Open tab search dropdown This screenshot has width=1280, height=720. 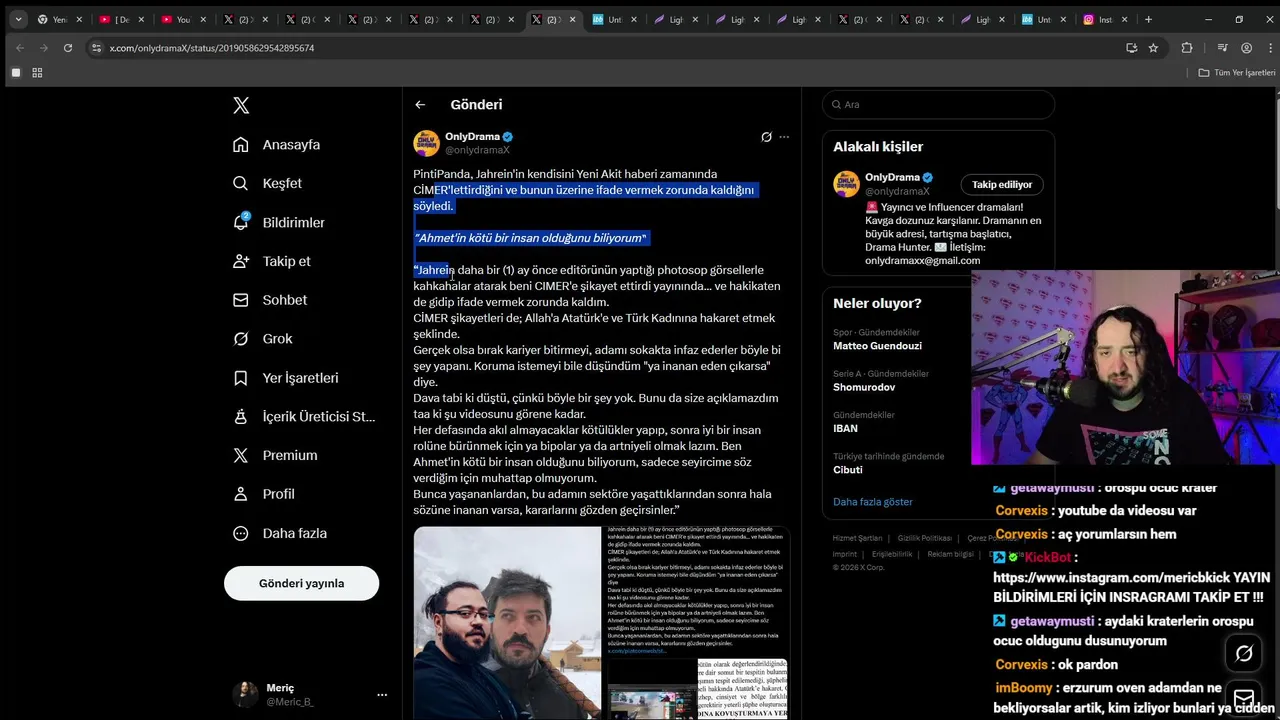point(18,19)
